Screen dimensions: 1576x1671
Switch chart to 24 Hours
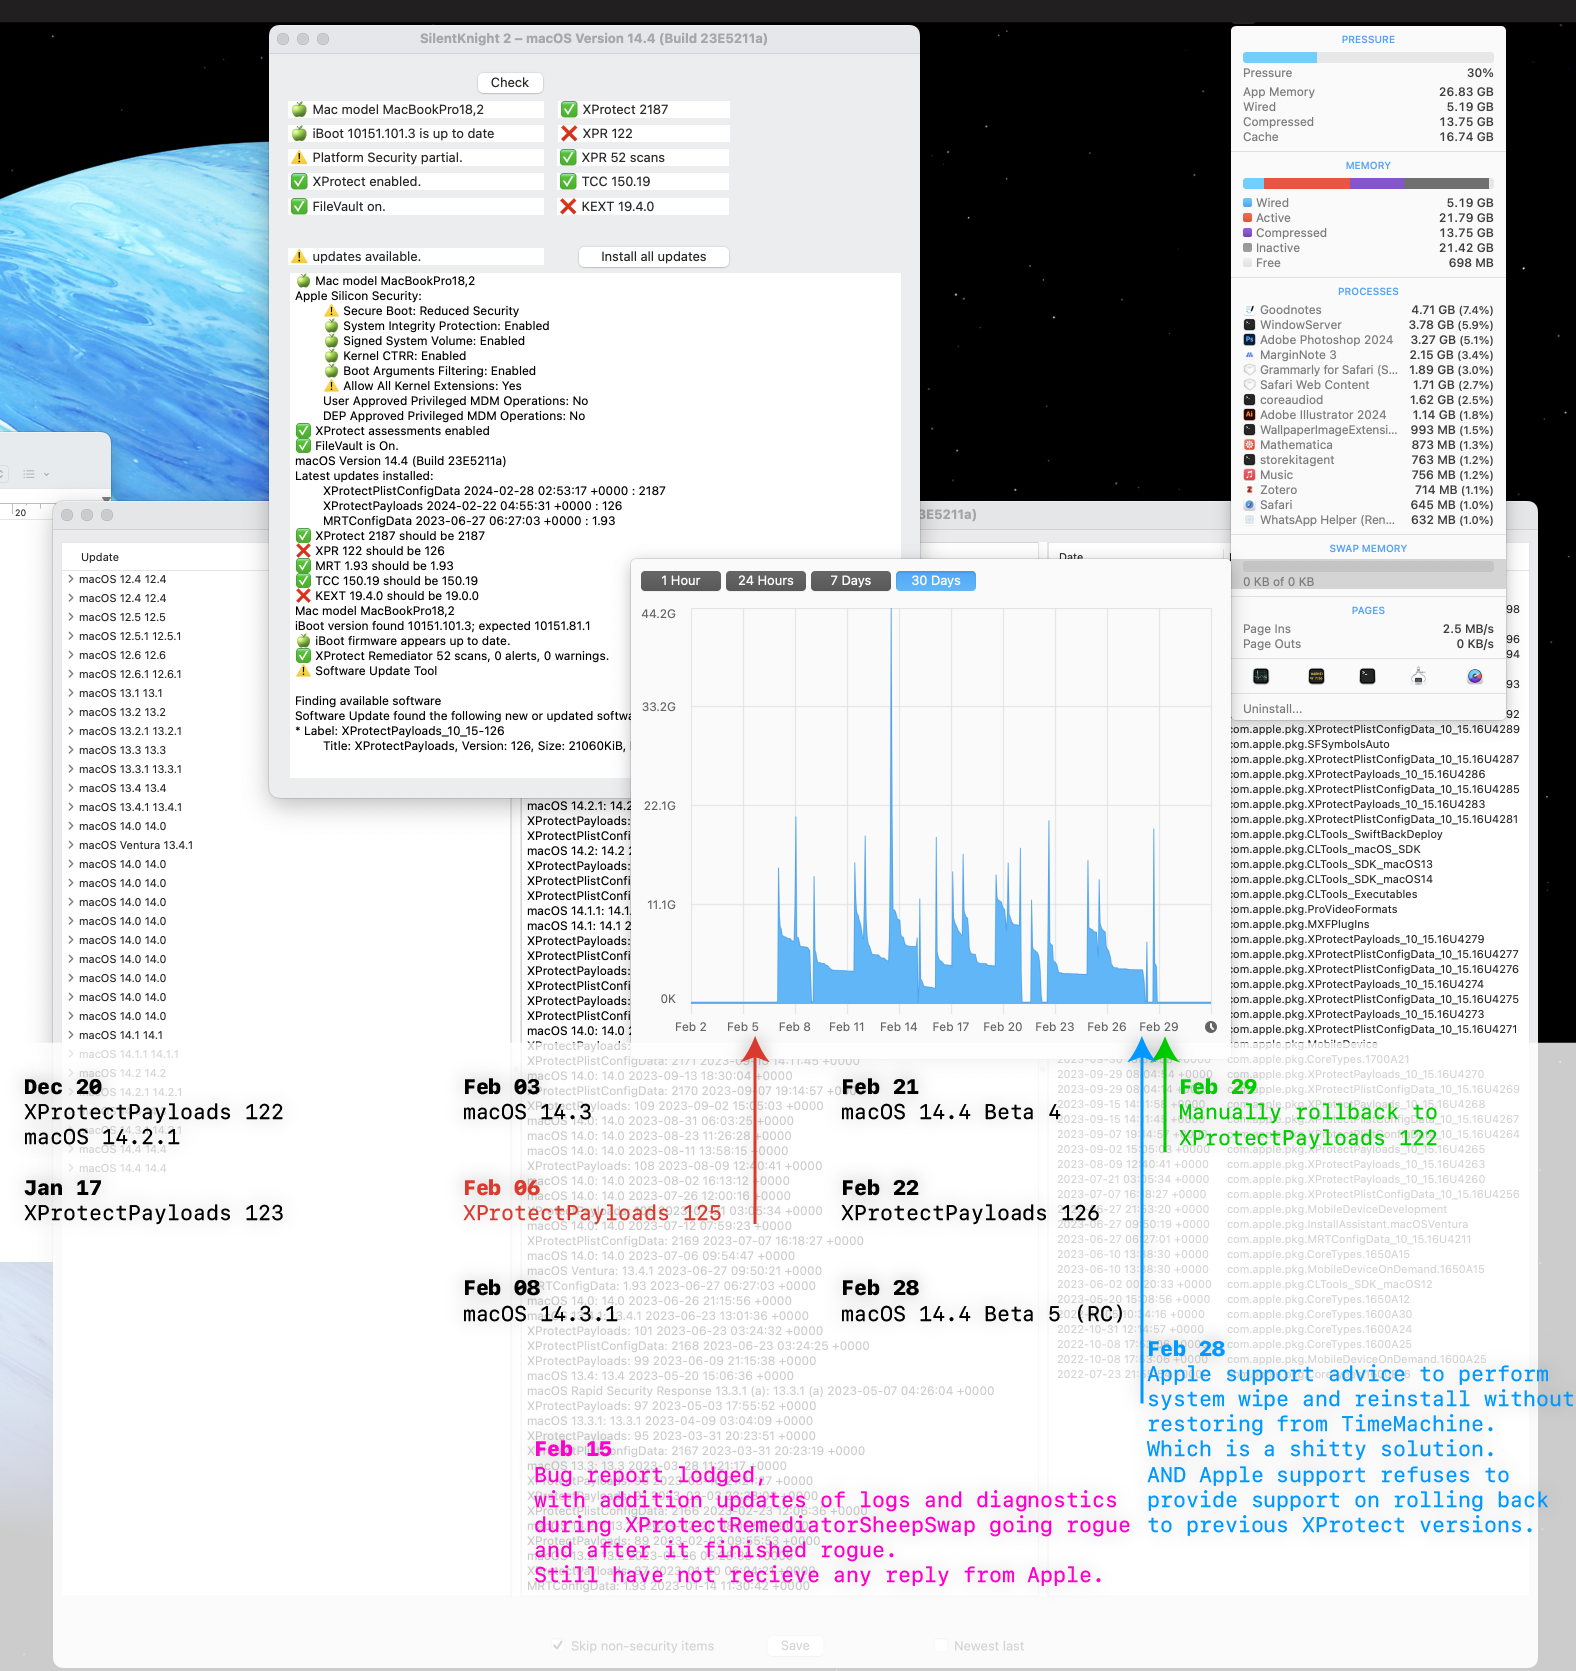click(766, 581)
